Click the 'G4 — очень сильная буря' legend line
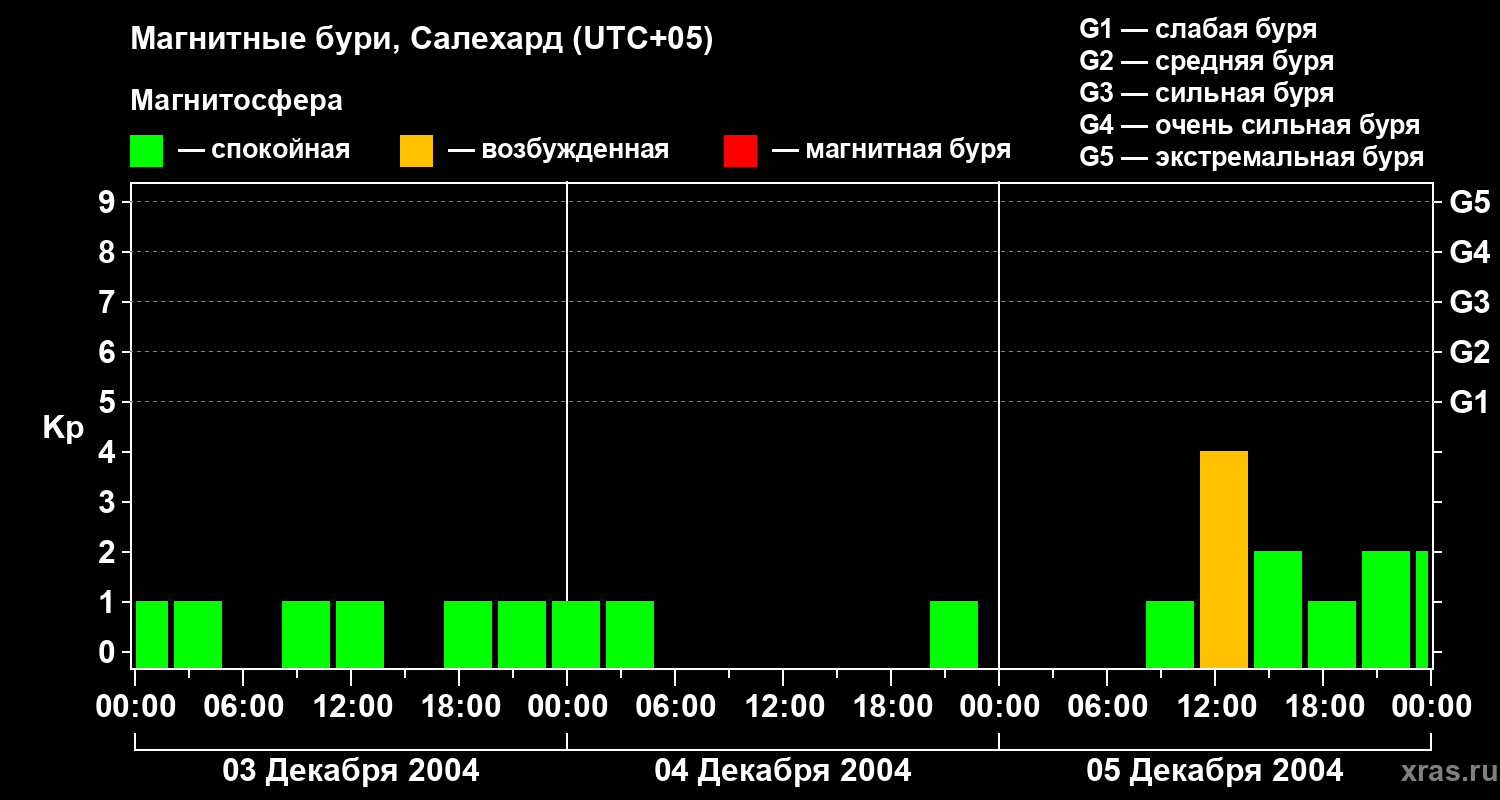 tap(1250, 125)
